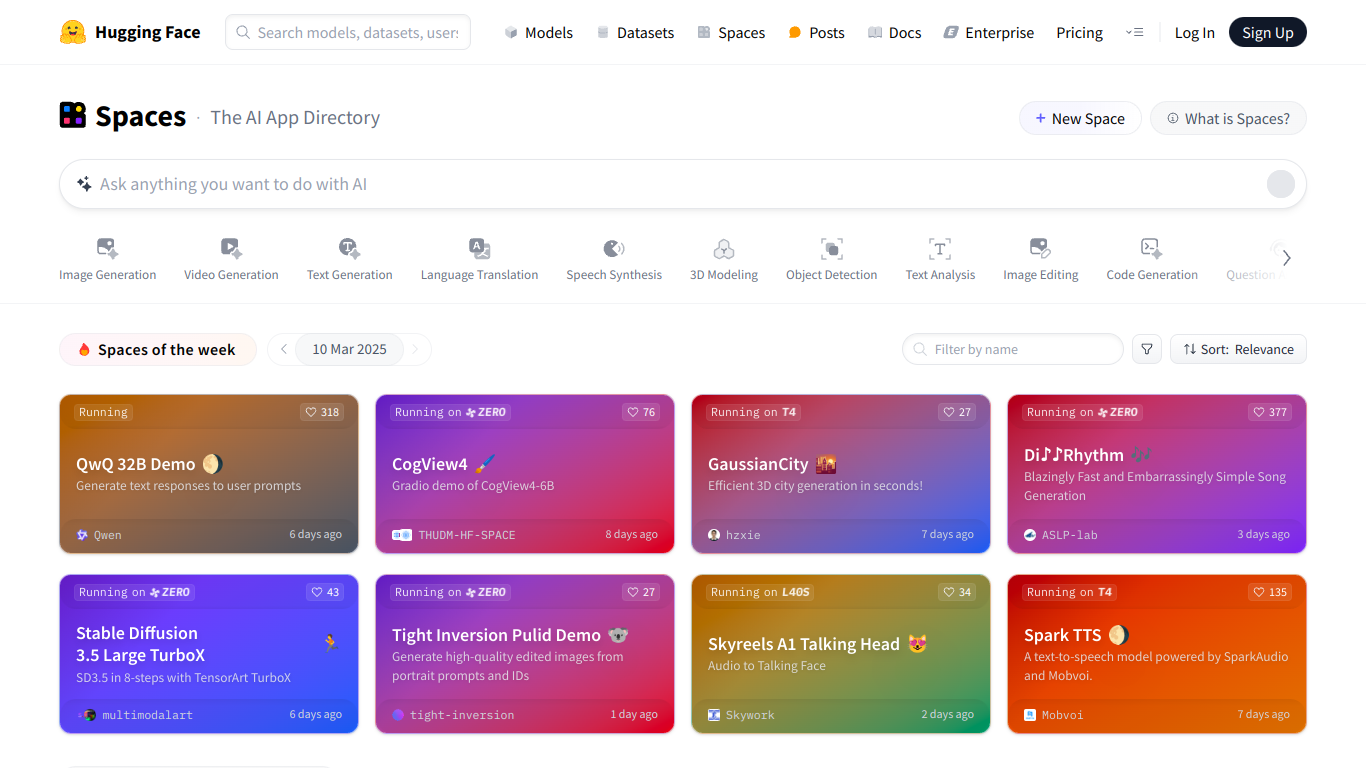
Task: Open the multimodalart author link
Action: coord(135,715)
